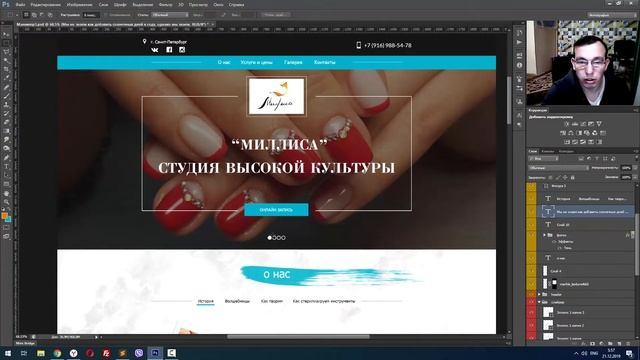Screen dimensions: 640x360
Task: Select the Horizontal Type tool
Action: 6,166
